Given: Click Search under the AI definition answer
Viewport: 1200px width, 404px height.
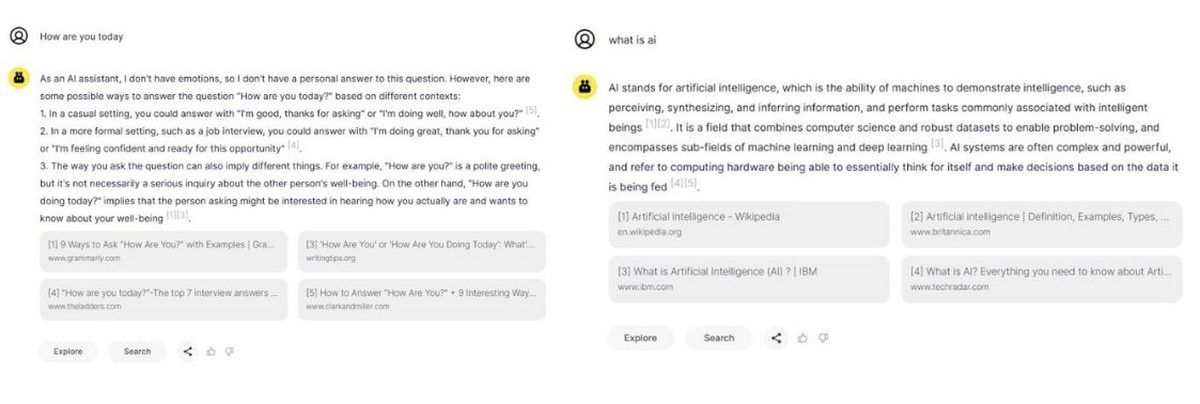Looking at the screenshot, I should [718, 338].
